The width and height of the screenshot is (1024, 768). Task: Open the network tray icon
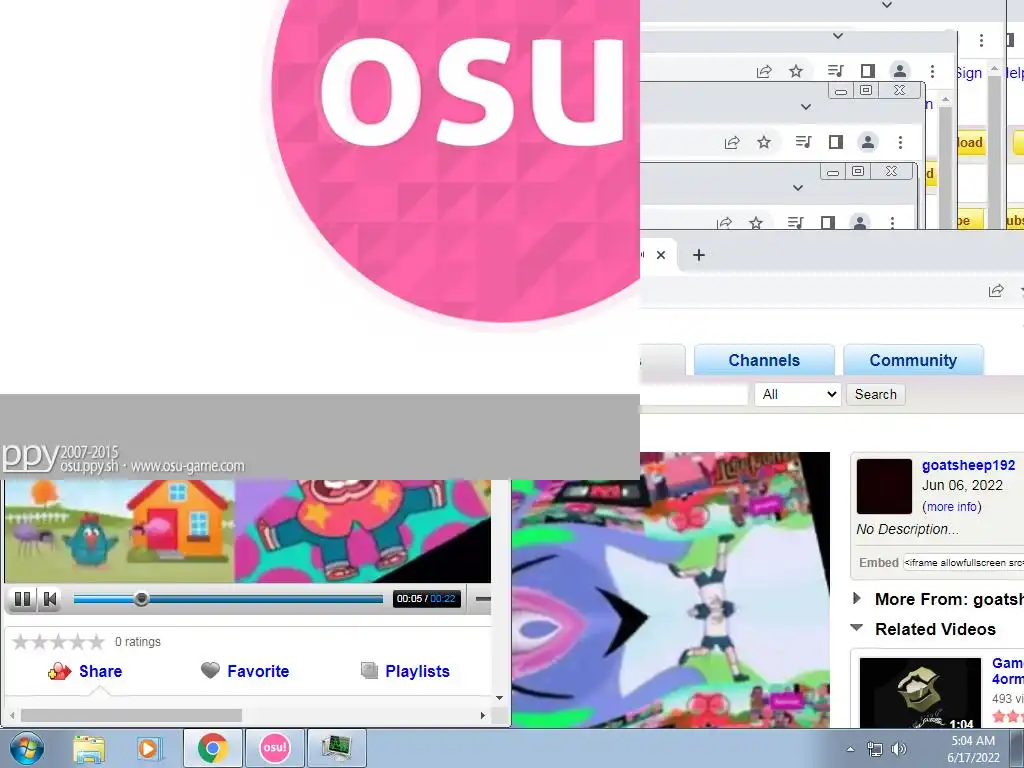tap(874, 749)
